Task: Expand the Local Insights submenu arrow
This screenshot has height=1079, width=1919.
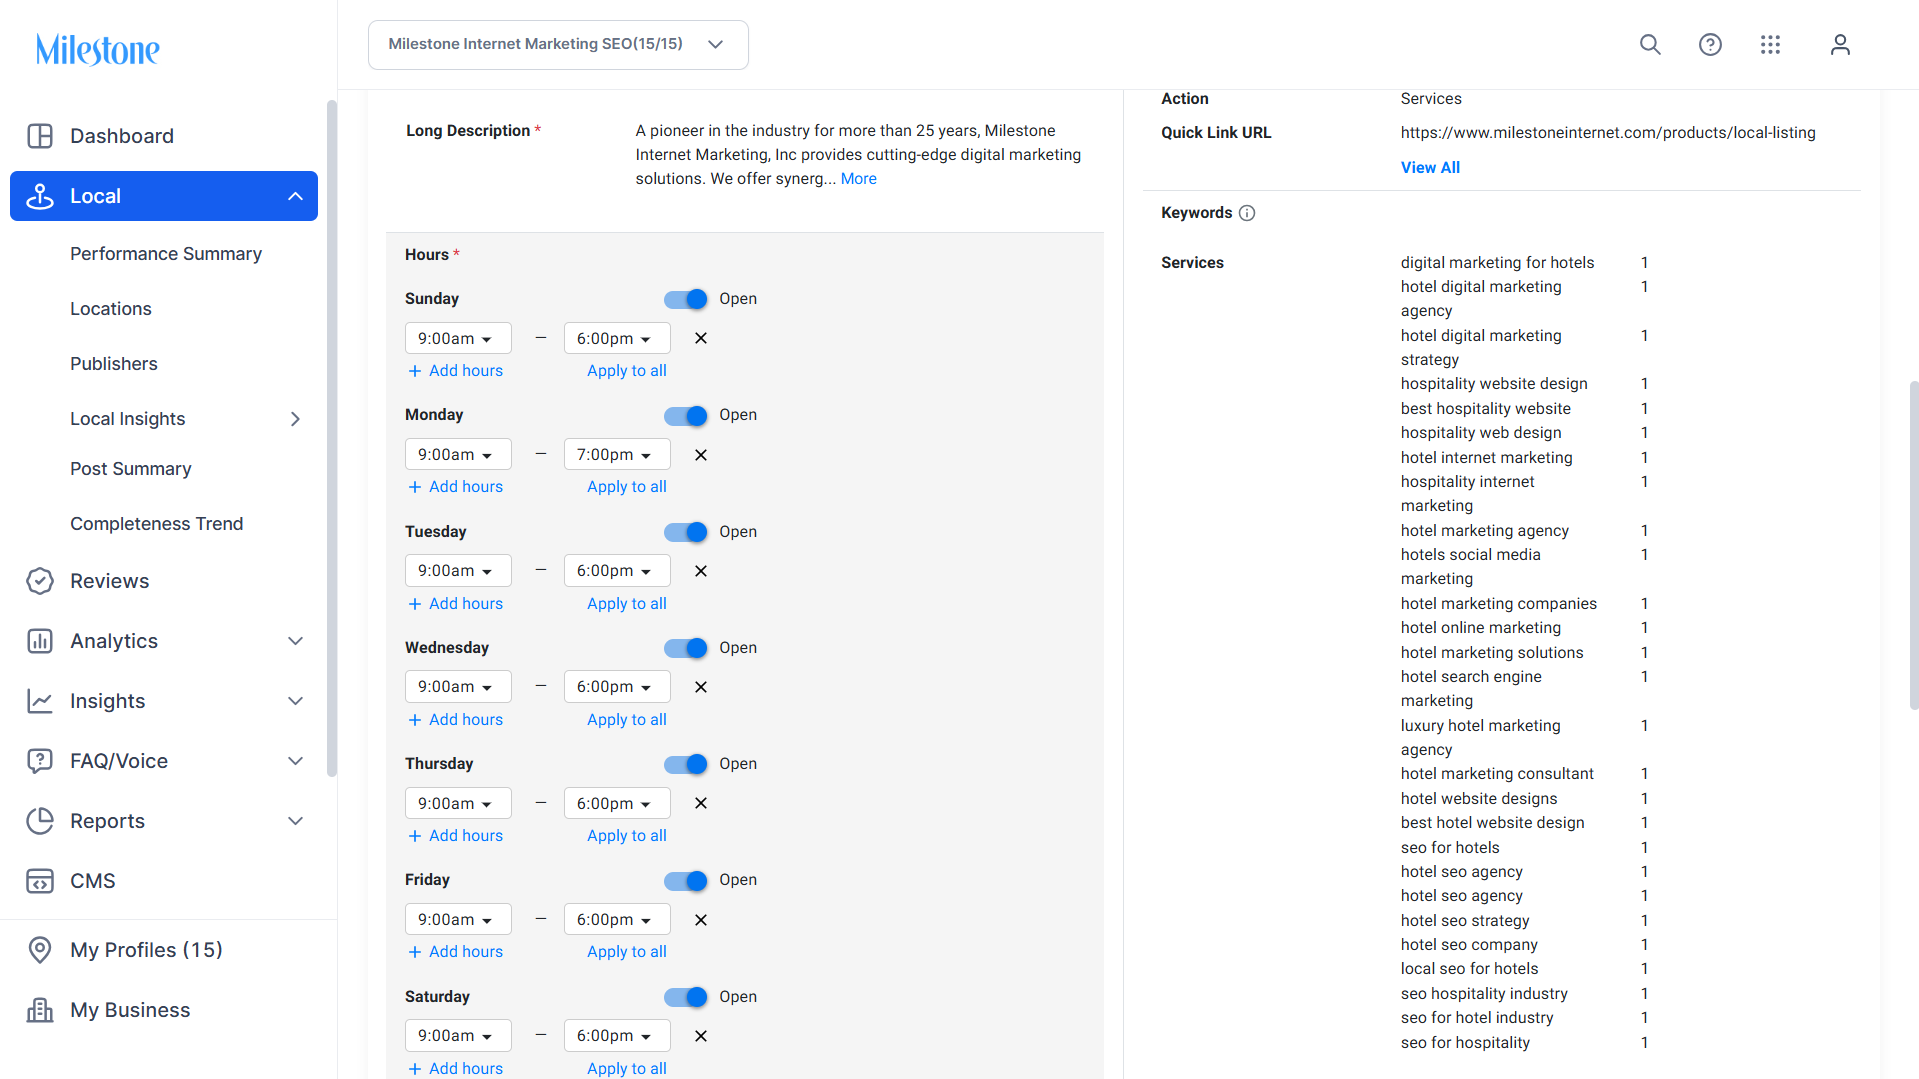Action: point(295,419)
